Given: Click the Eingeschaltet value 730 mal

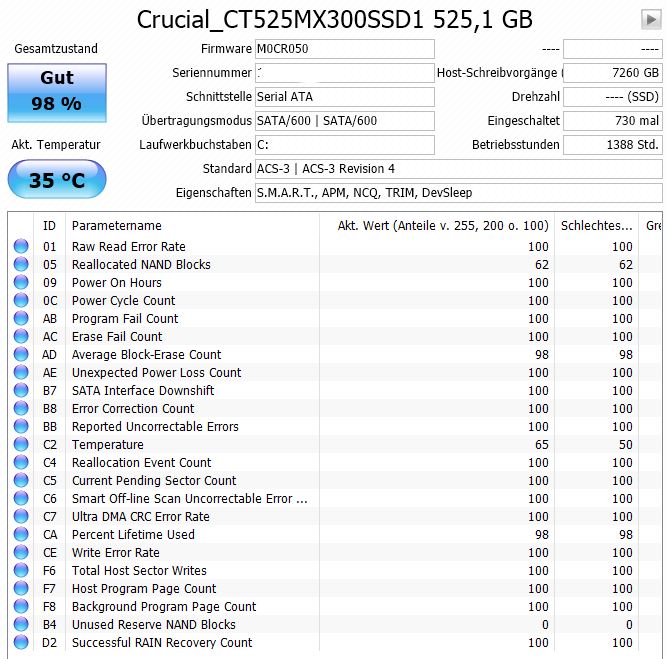Looking at the screenshot, I should pos(613,121).
